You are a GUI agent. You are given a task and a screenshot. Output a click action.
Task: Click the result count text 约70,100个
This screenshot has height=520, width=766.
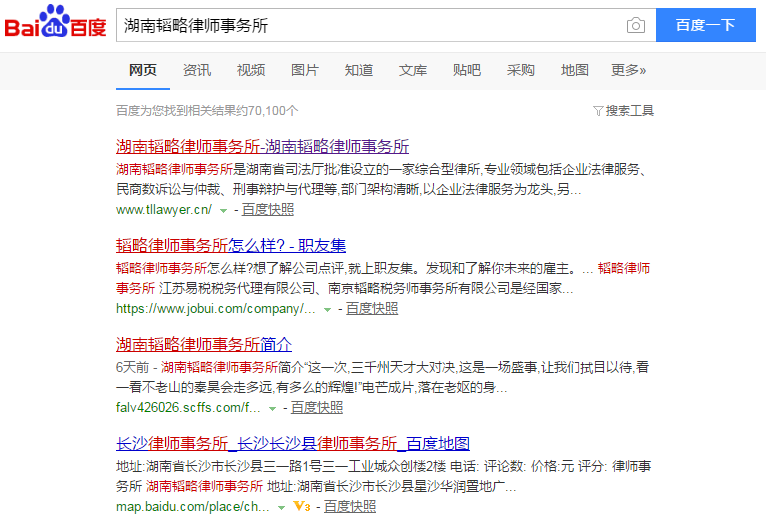coord(267,111)
